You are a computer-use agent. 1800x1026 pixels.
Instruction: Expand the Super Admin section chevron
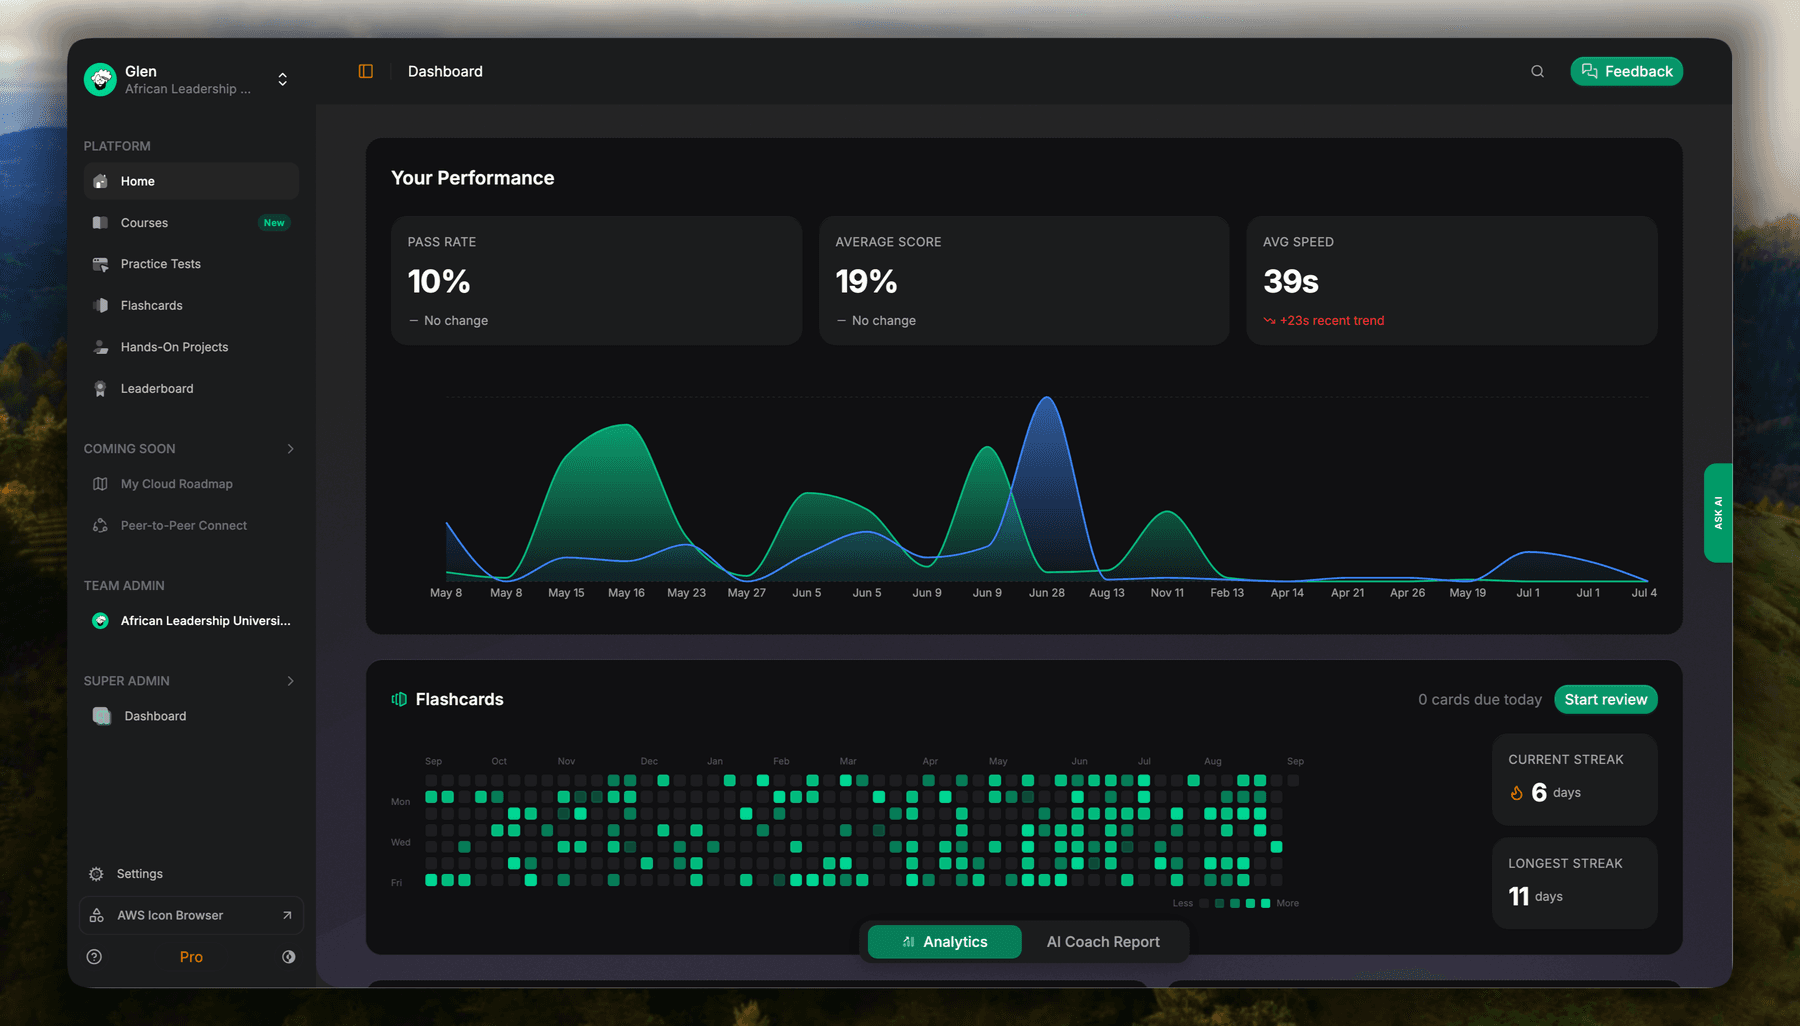click(x=291, y=681)
